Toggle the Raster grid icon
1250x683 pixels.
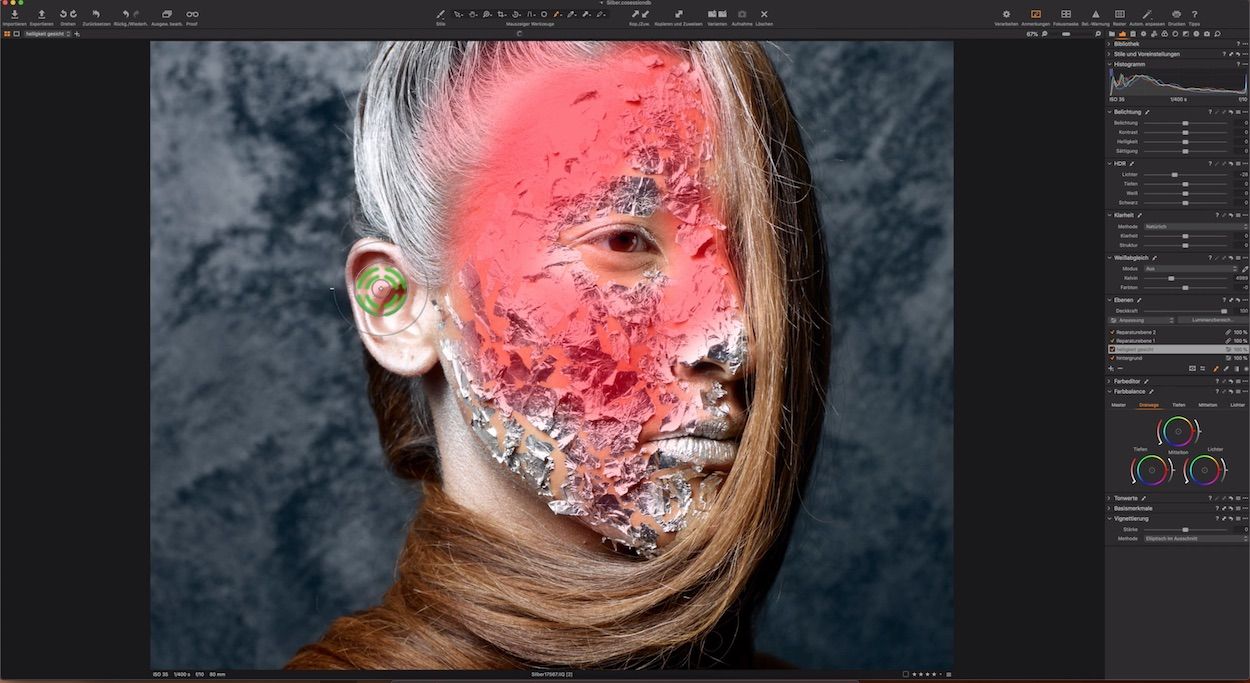[1119, 14]
